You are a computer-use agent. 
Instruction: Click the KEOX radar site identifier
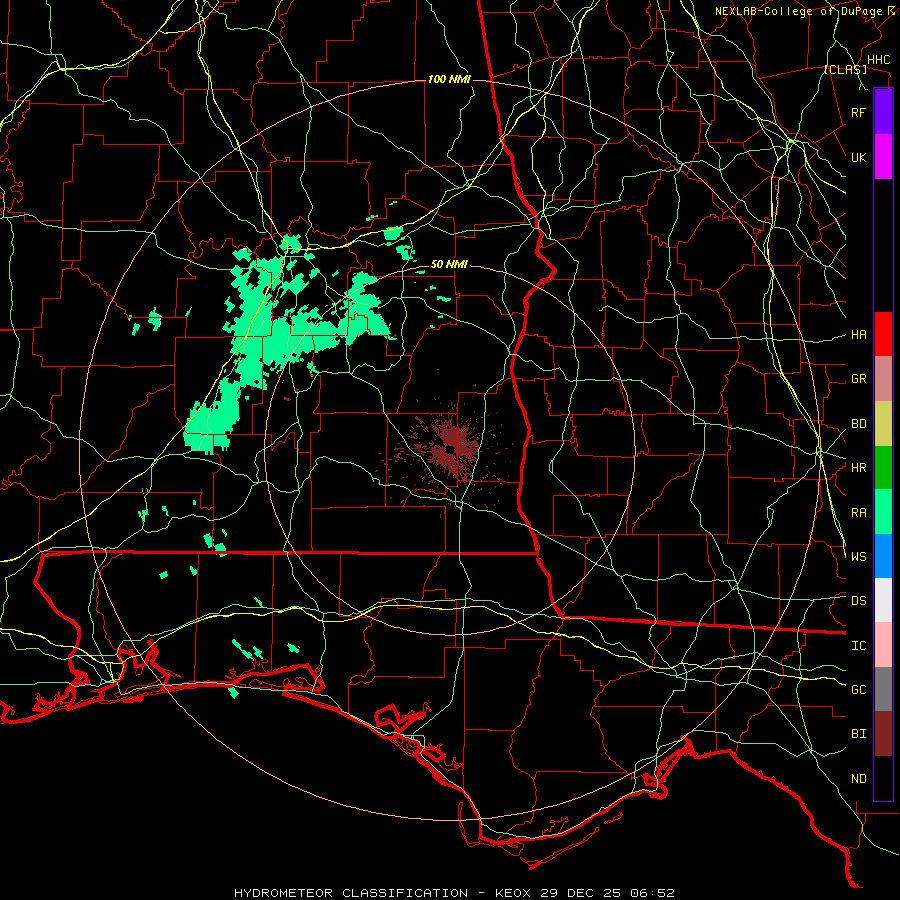point(515,893)
